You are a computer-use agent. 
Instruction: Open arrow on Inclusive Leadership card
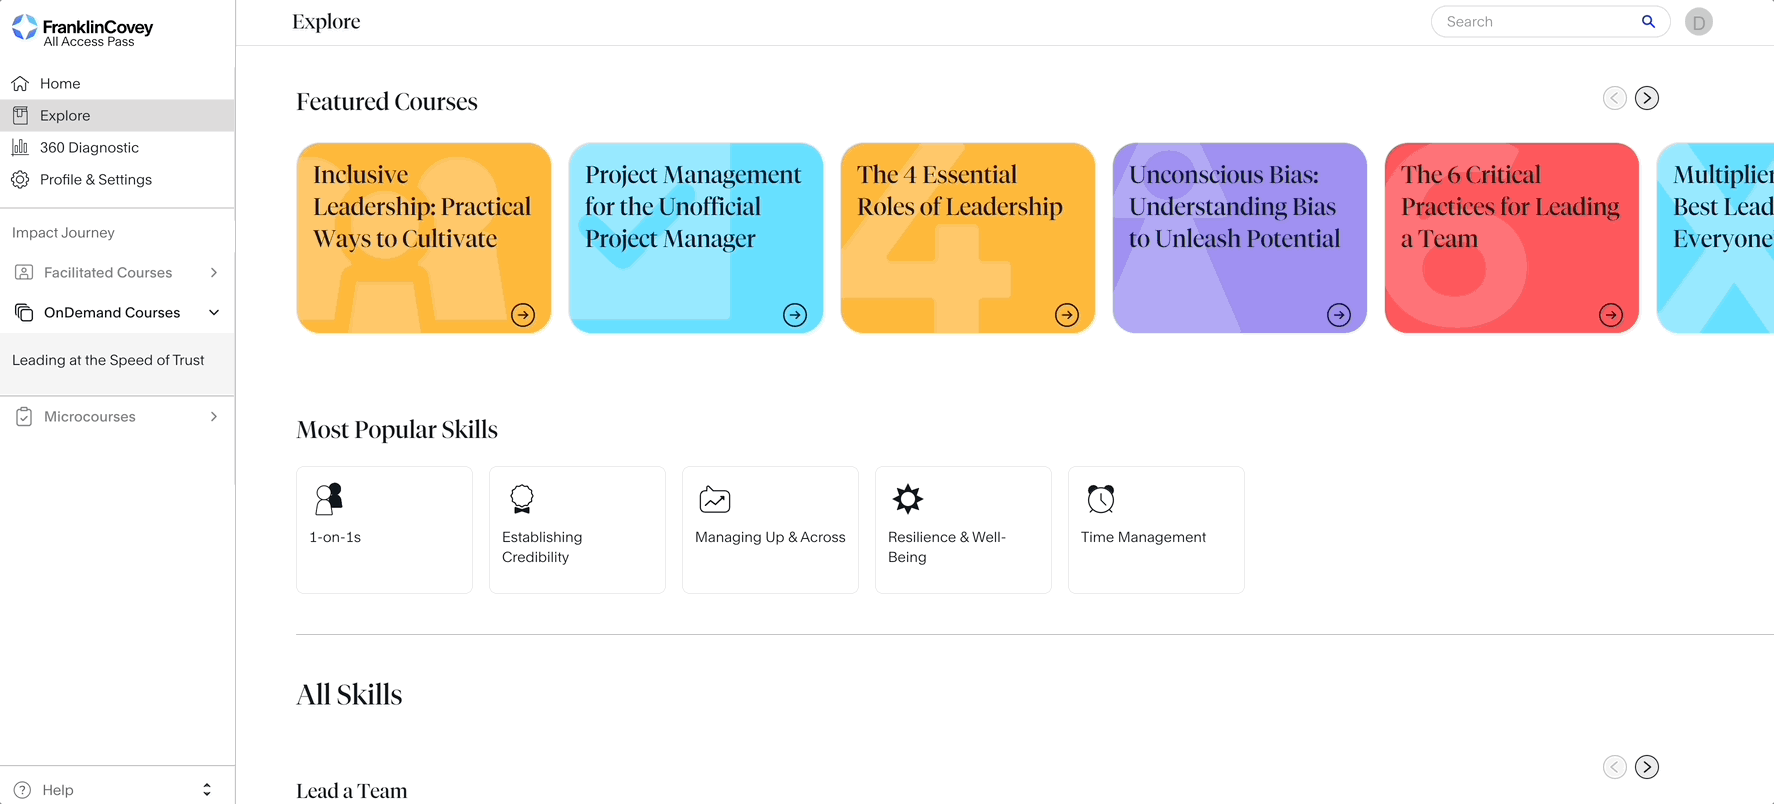pyautogui.click(x=523, y=315)
